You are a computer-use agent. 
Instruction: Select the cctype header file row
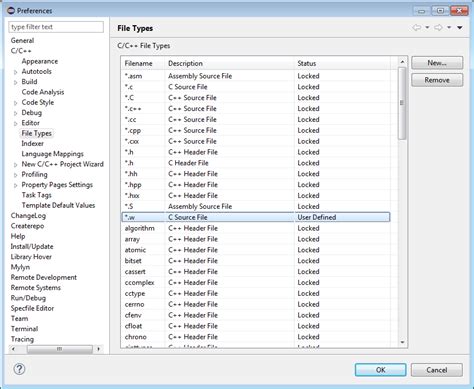point(256,293)
